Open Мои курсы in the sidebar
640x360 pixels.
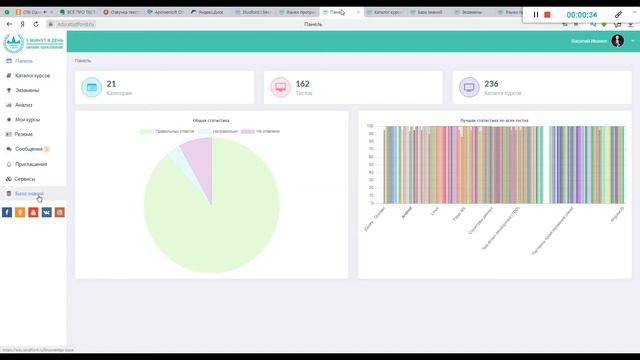pyautogui.click(x=27, y=120)
